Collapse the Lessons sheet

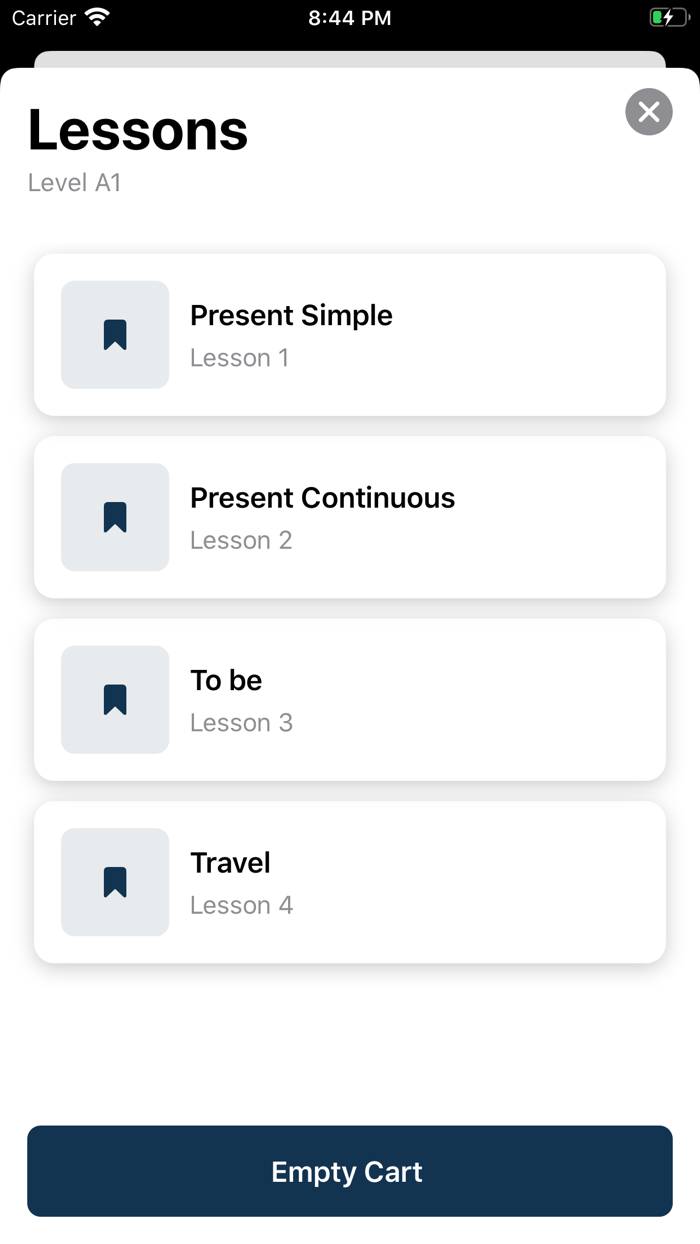tap(648, 112)
